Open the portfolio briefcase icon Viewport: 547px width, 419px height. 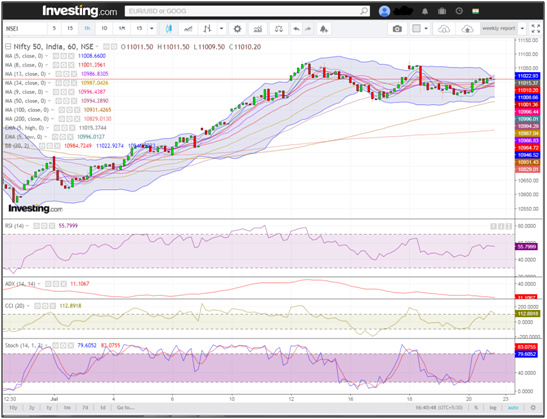(x=442, y=12)
